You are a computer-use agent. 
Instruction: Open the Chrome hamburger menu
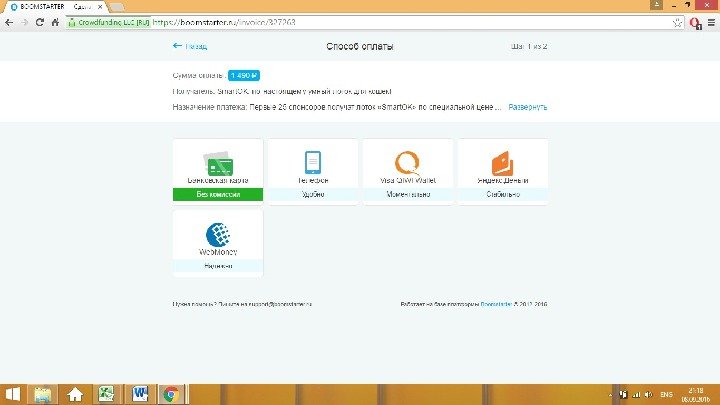(711, 22)
